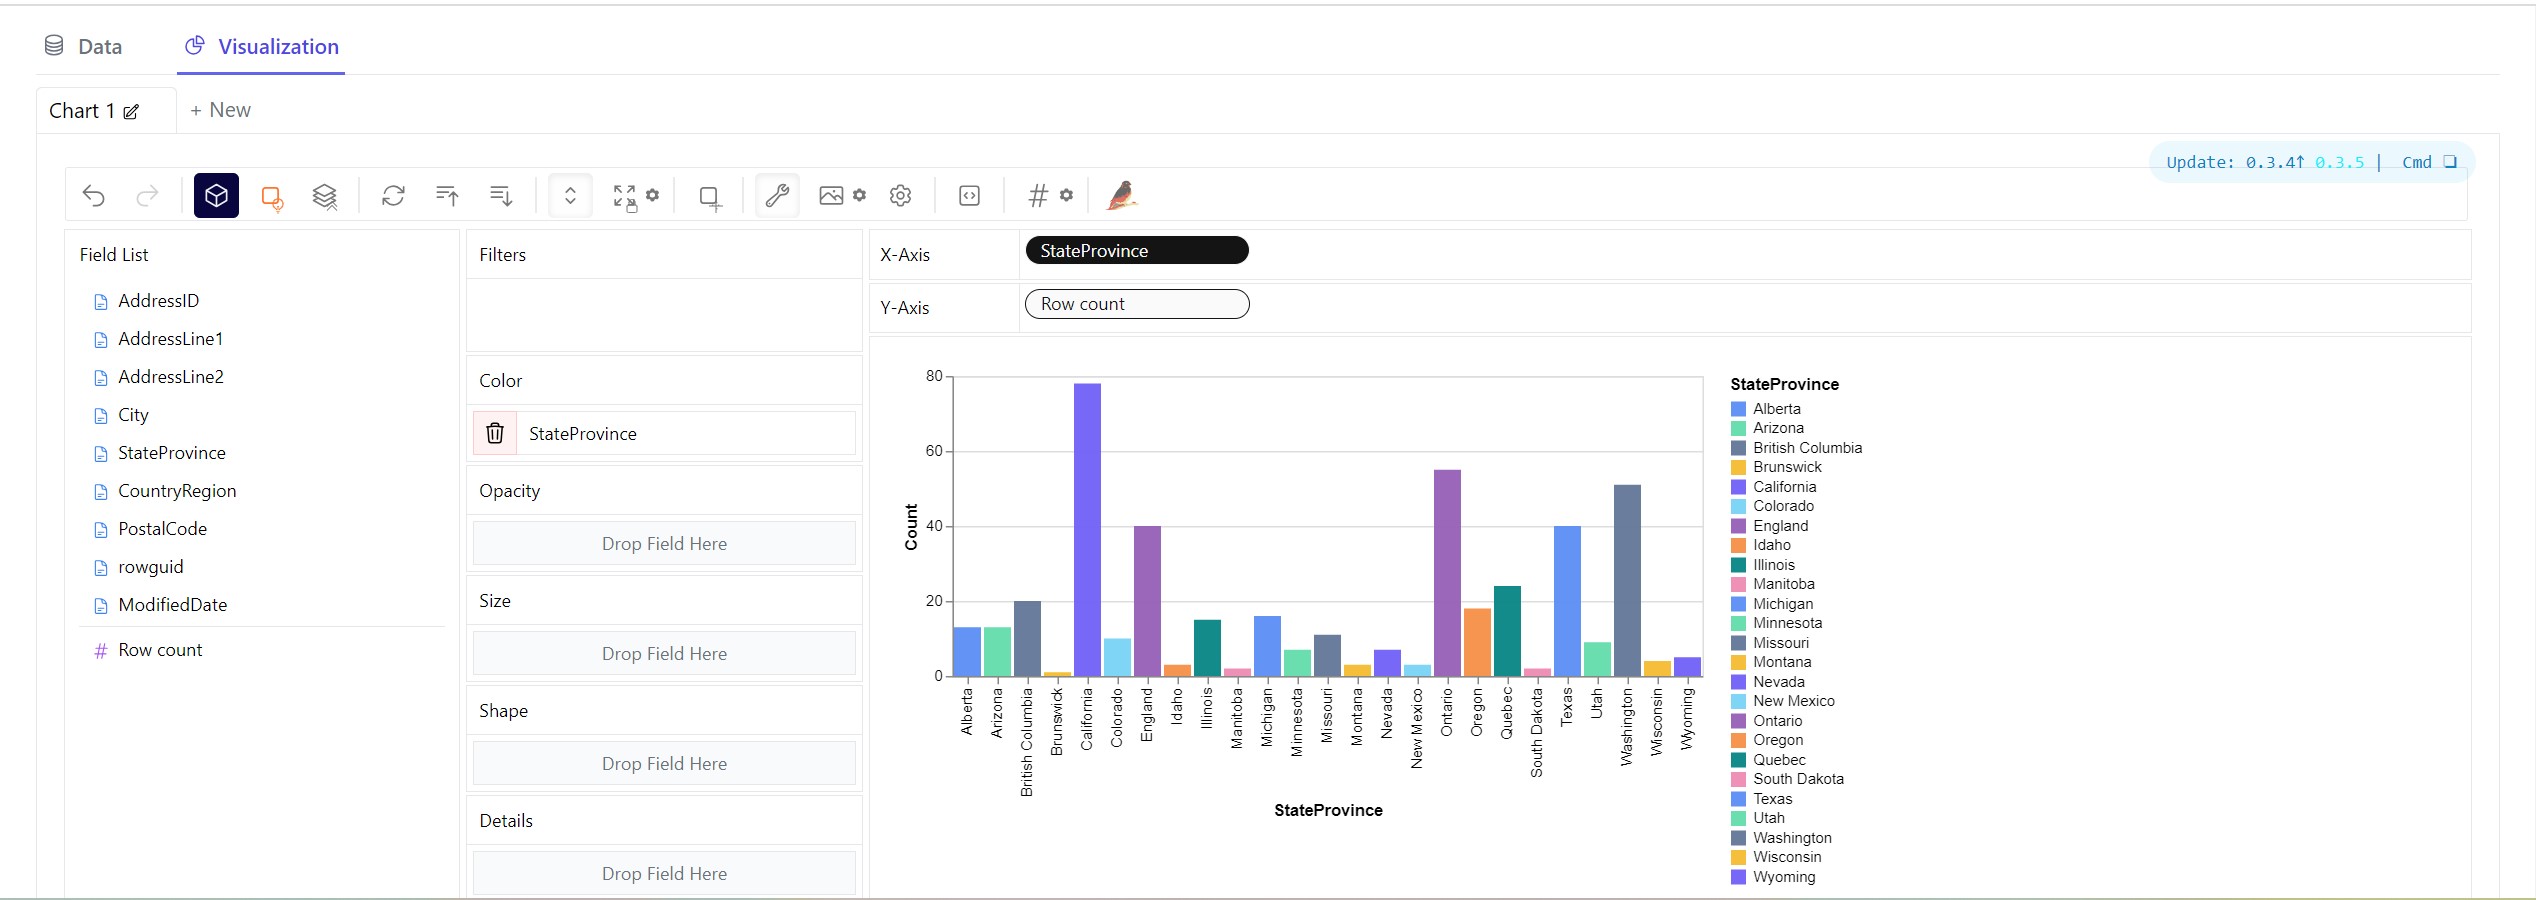Screen dimensions: 2536x900
Task: Click the Washington bar in chart
Action: pos(1627,580)
